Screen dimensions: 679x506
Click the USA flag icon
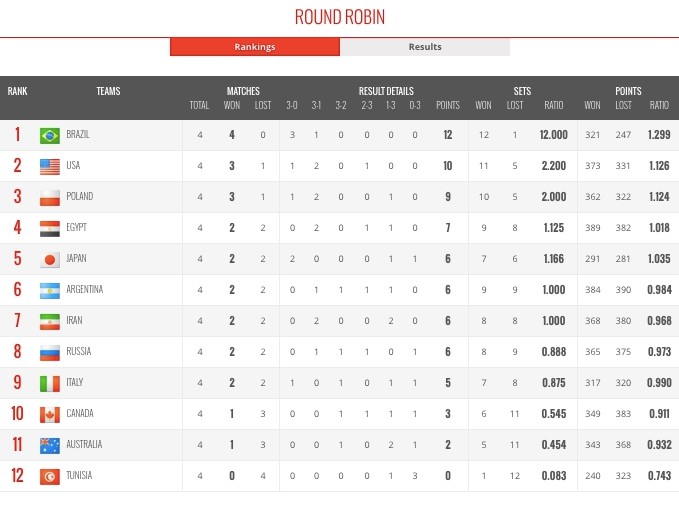point(50,166)
